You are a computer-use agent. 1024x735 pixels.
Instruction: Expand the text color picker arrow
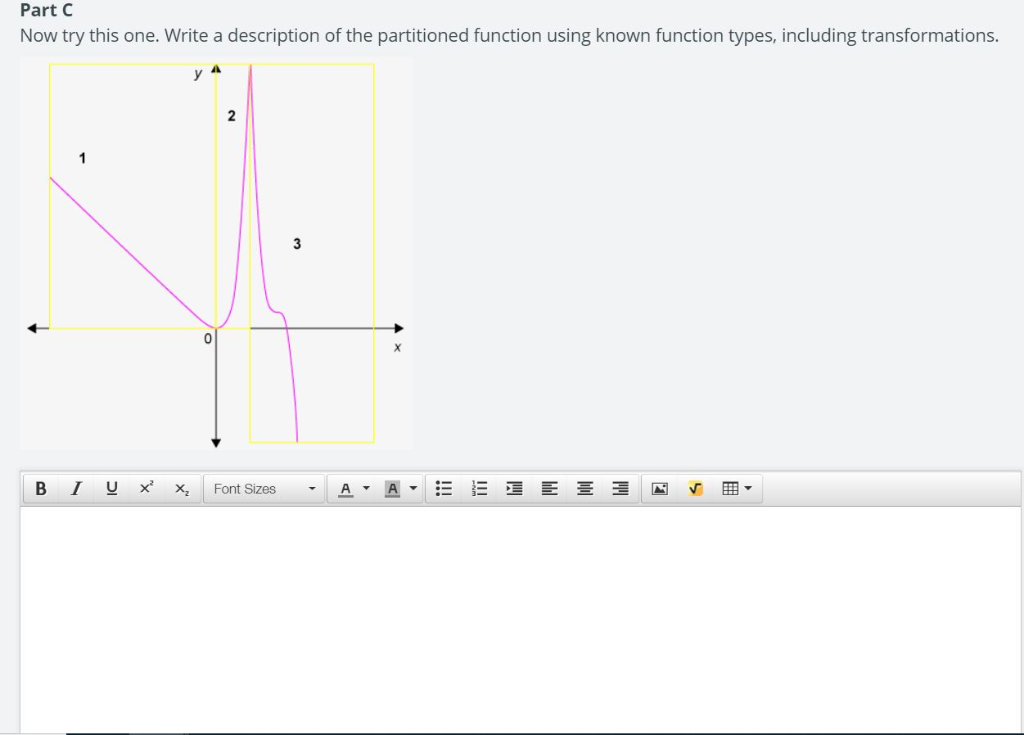pyautogui.click(x=366, y=488)
